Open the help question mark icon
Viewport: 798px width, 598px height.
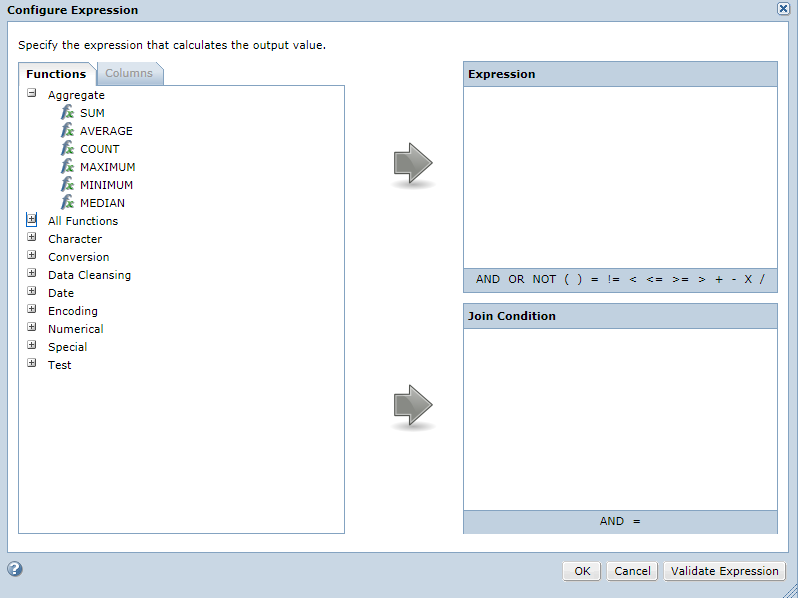point(15,568)
